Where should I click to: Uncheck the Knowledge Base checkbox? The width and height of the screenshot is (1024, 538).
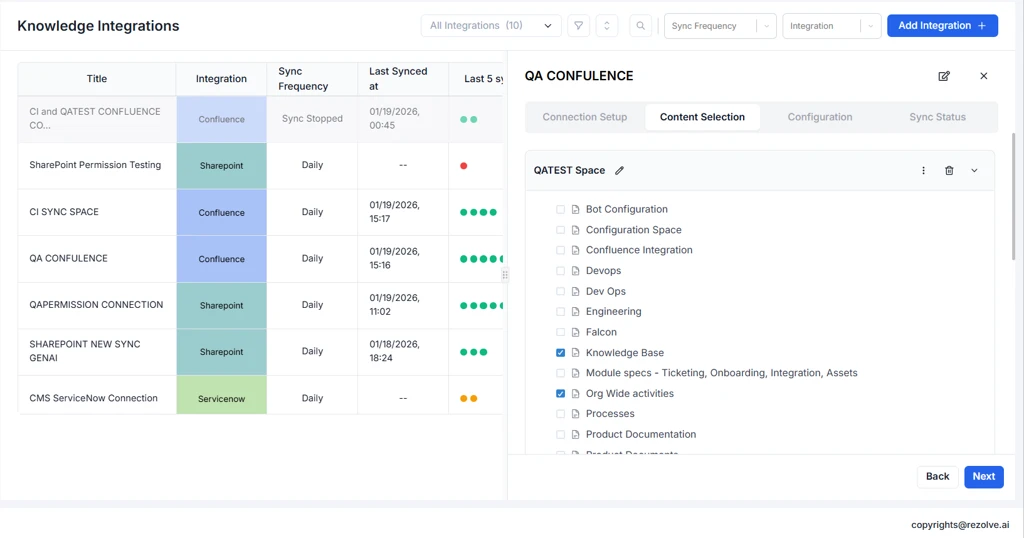coord(560,353)
